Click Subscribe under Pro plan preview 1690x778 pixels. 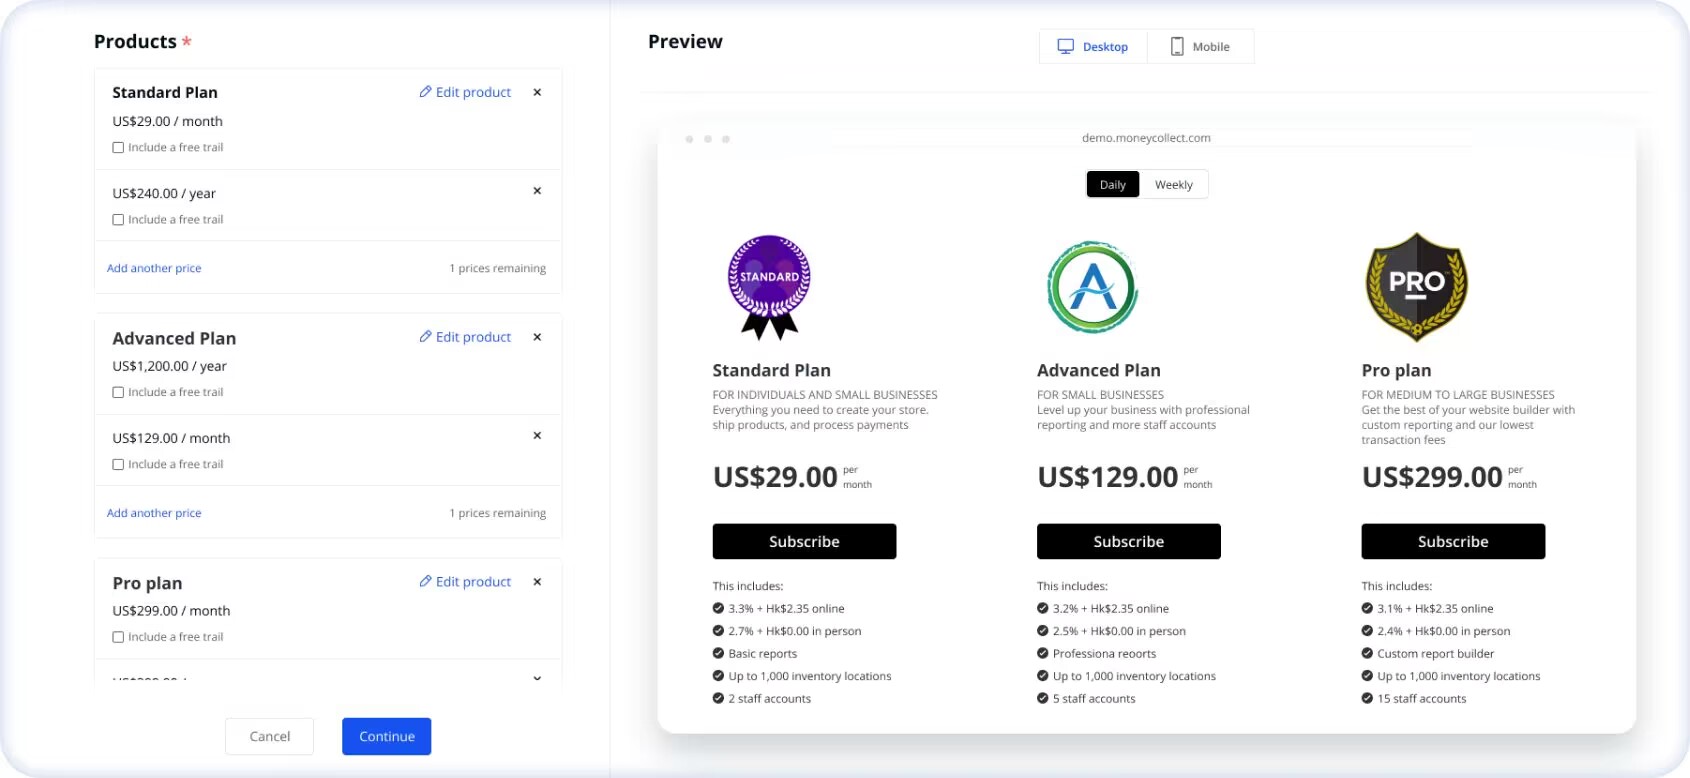point(1452,542)
